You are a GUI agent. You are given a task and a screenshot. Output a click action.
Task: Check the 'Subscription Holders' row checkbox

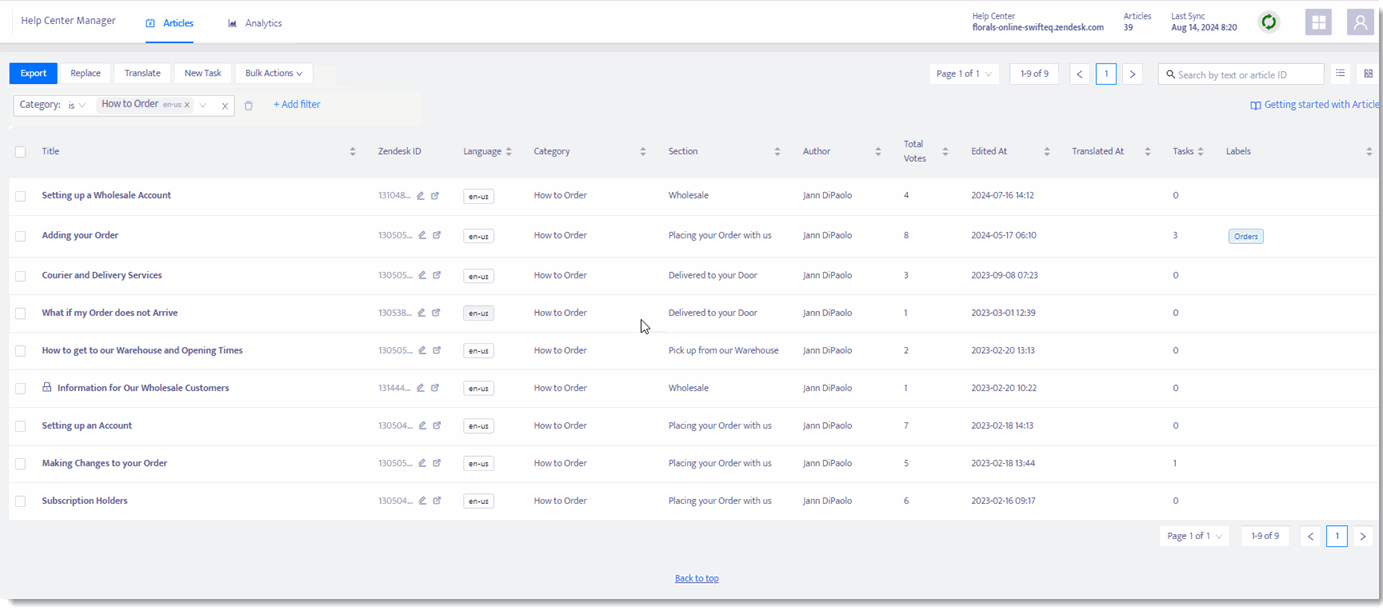click(x=20, y=501)
